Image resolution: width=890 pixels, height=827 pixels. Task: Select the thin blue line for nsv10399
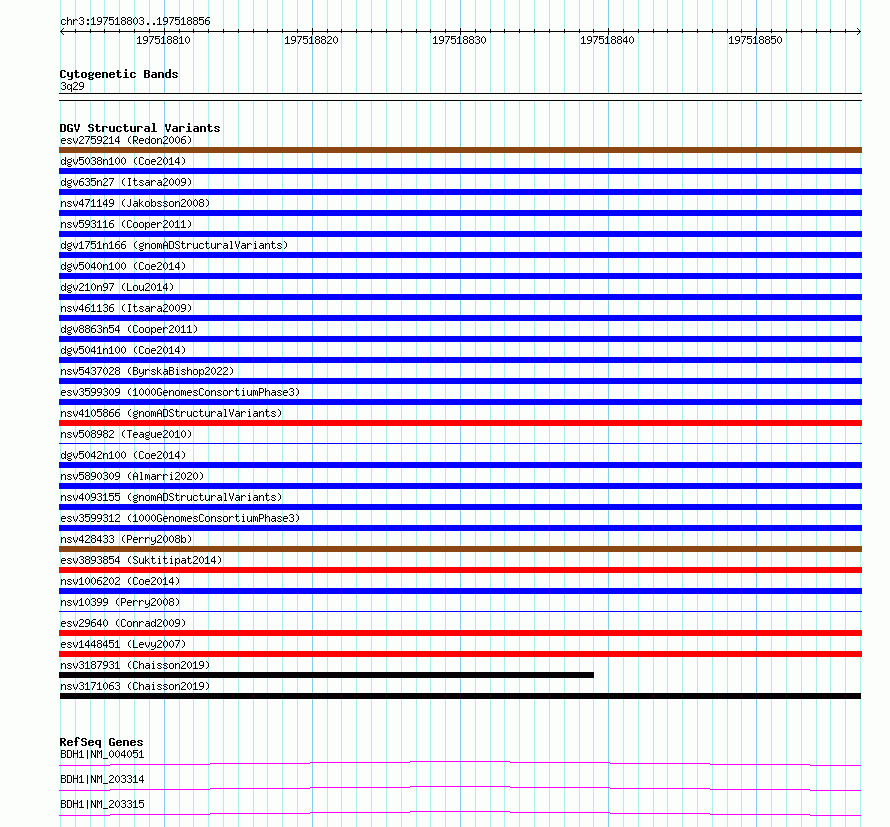click(x=460, y=611)
